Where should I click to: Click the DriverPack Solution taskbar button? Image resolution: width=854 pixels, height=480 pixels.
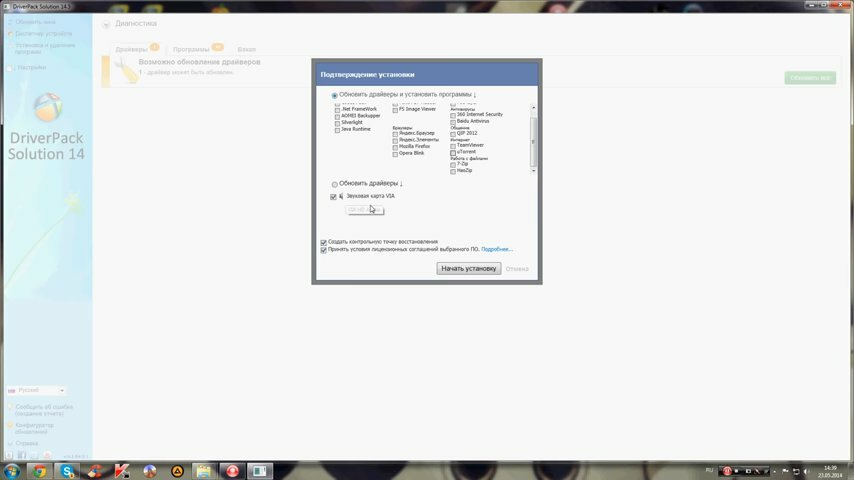coord(260,471)
